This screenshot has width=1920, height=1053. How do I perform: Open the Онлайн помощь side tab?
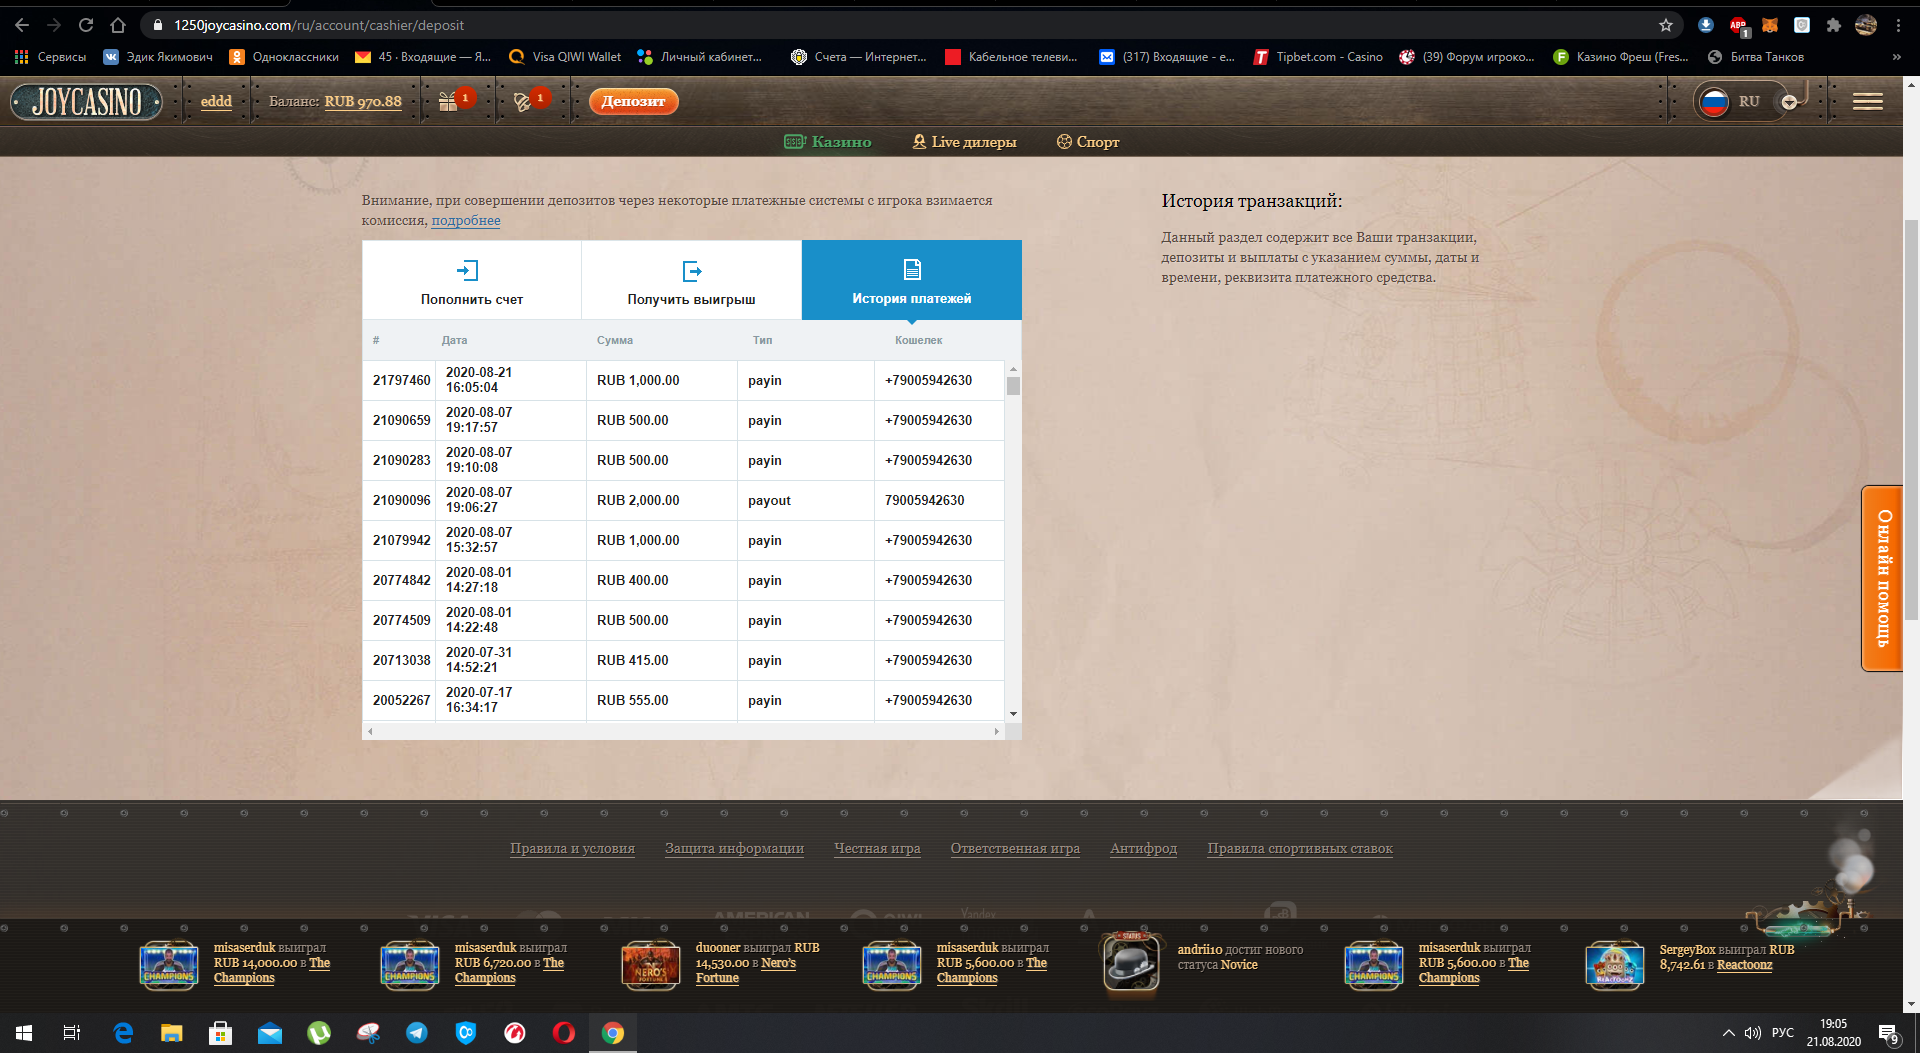[x=1882, y=578]
